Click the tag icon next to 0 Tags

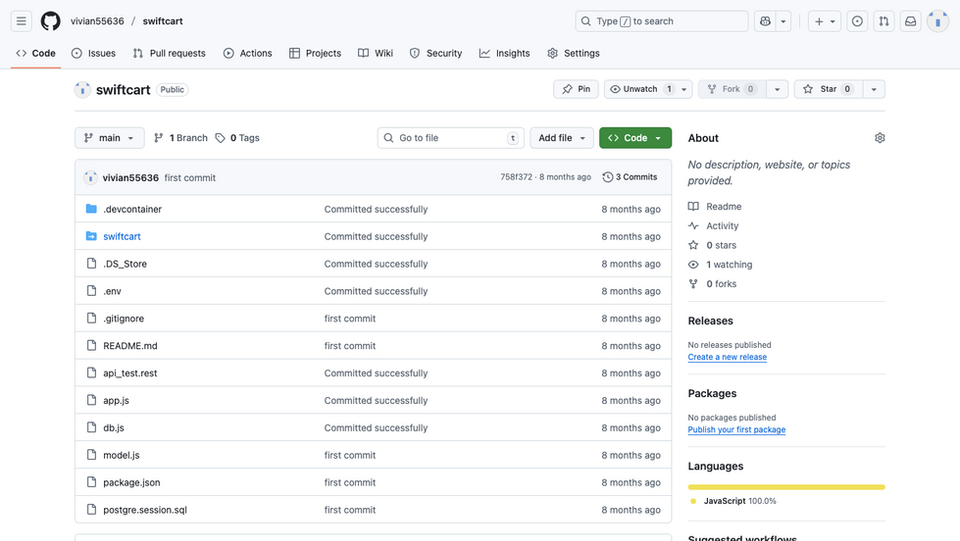pos(220,138)
